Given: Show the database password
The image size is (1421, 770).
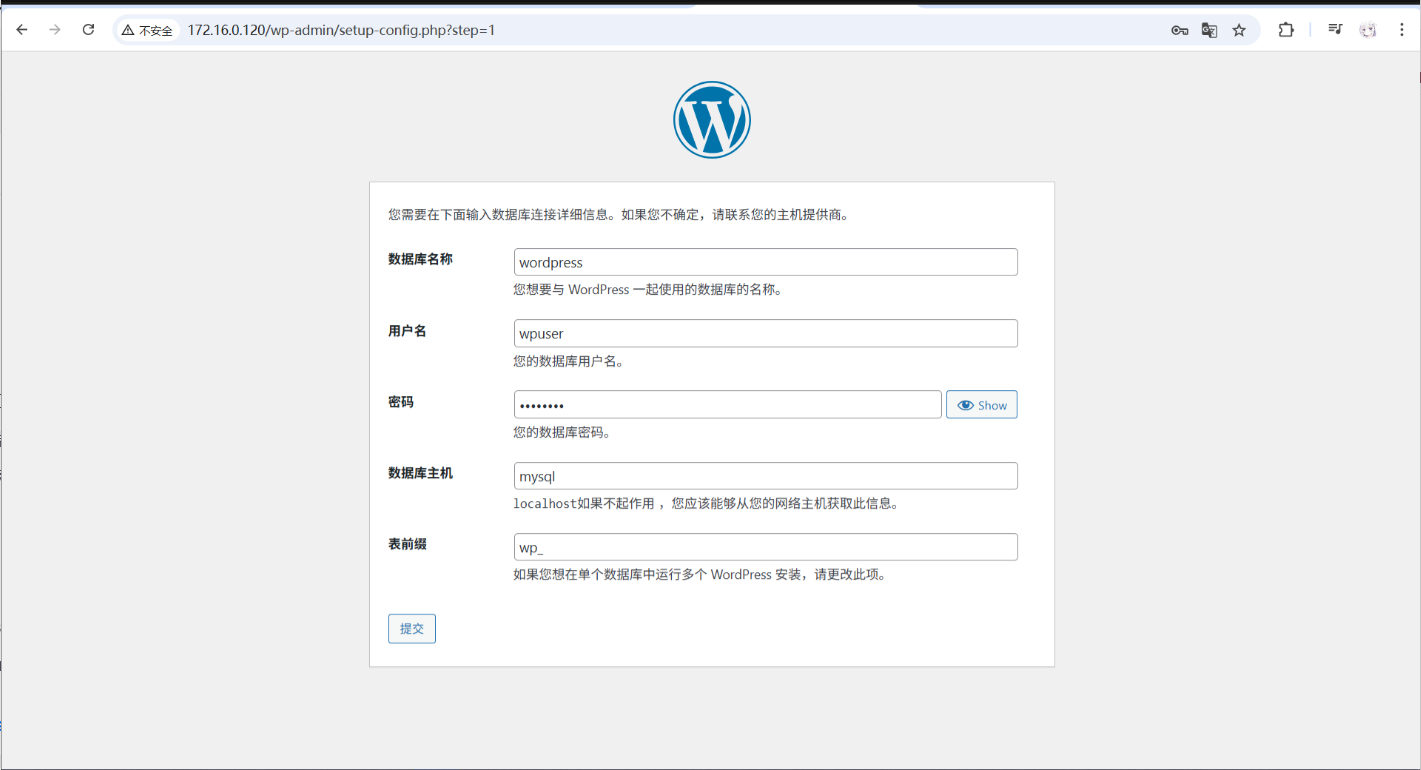Looking at the screenshot, I should coord(982,405).
